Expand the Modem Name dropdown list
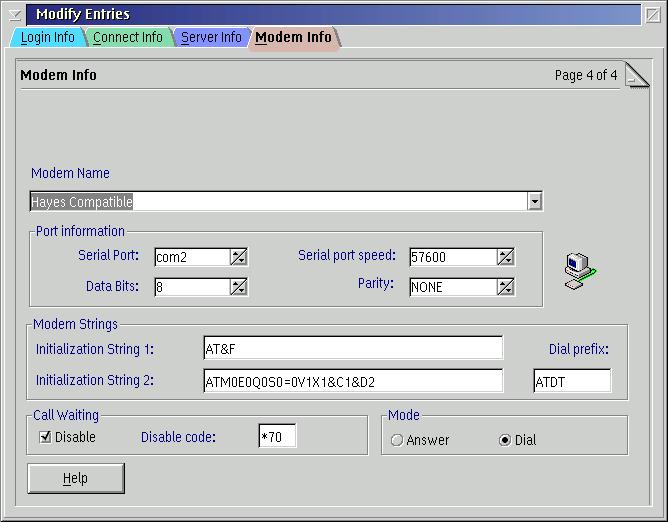The width and height of the screenshot is (668, 522). 534,201
